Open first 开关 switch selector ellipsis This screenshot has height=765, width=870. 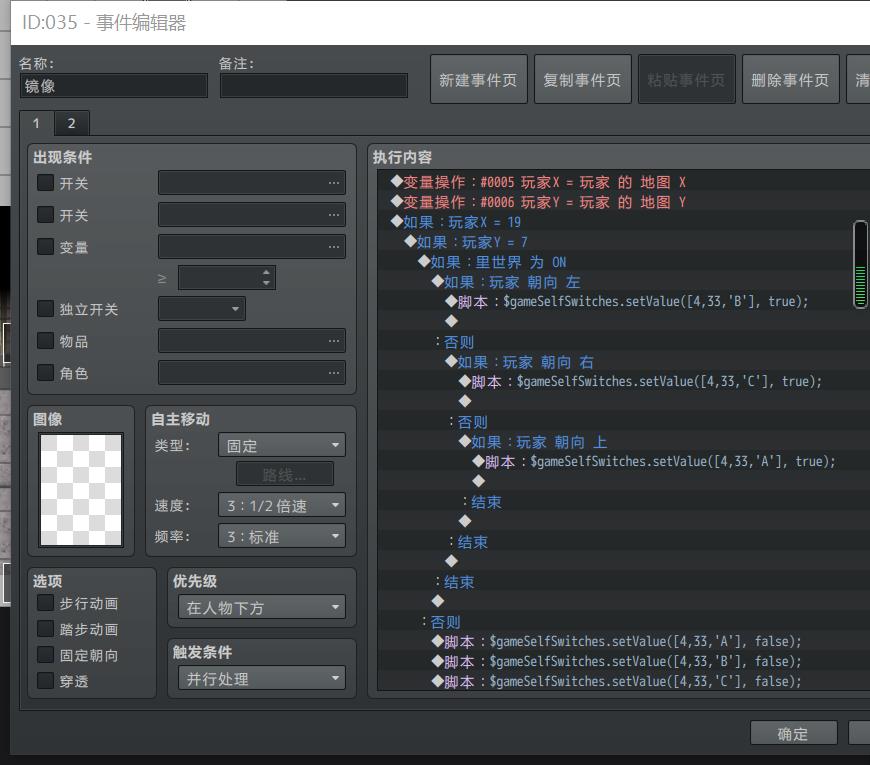tap(333, 183)
